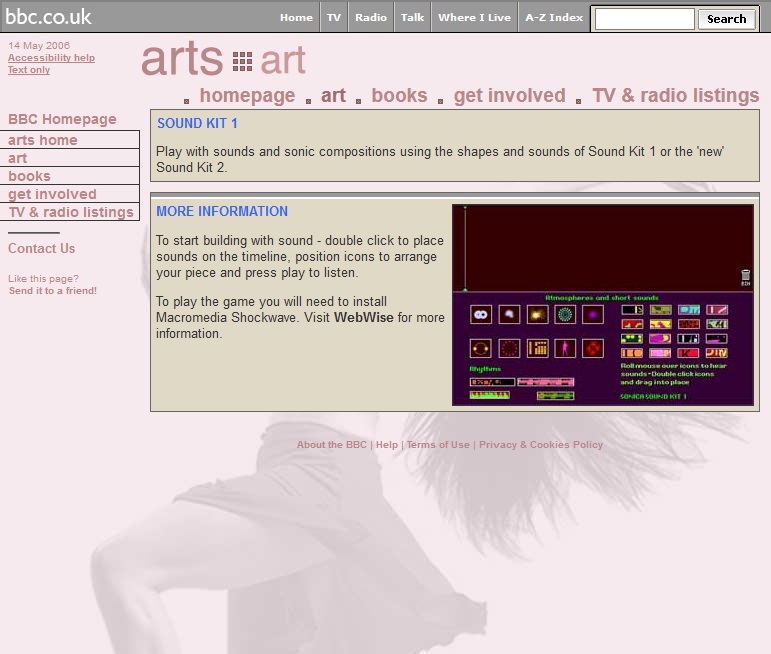Open 'TV & radio listings' in top navigation

point(676,95)
